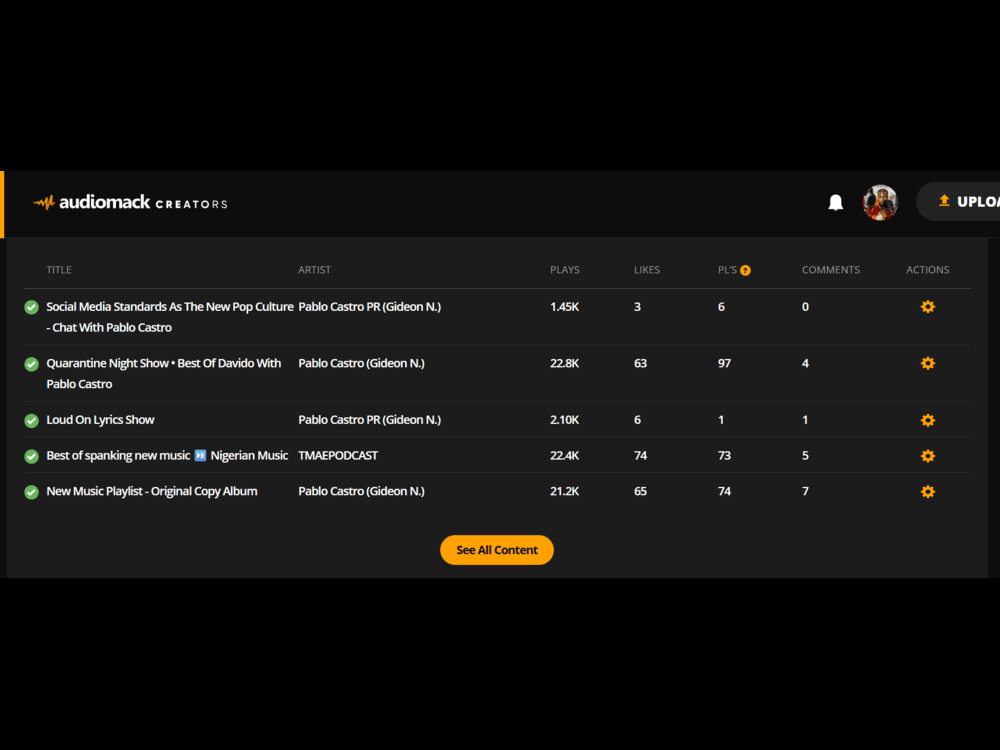Click green check status for Quarantine Night Show
This screenshot has width=1000, height=750.
(31, 364)
